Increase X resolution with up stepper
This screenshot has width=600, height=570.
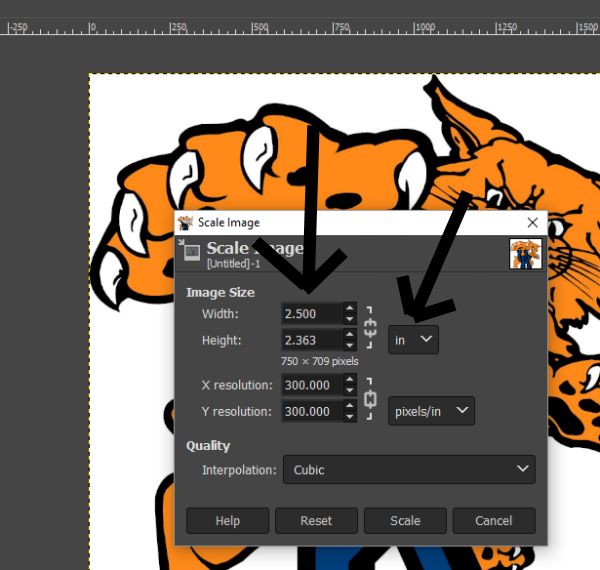click(349, 379)
